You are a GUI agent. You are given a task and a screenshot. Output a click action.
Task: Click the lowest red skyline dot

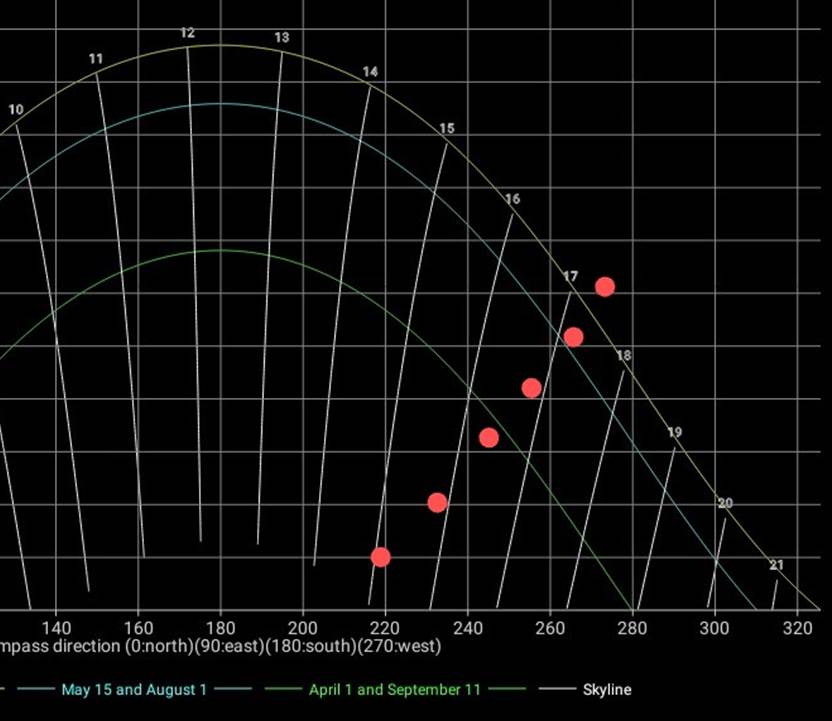pos(380,557)
